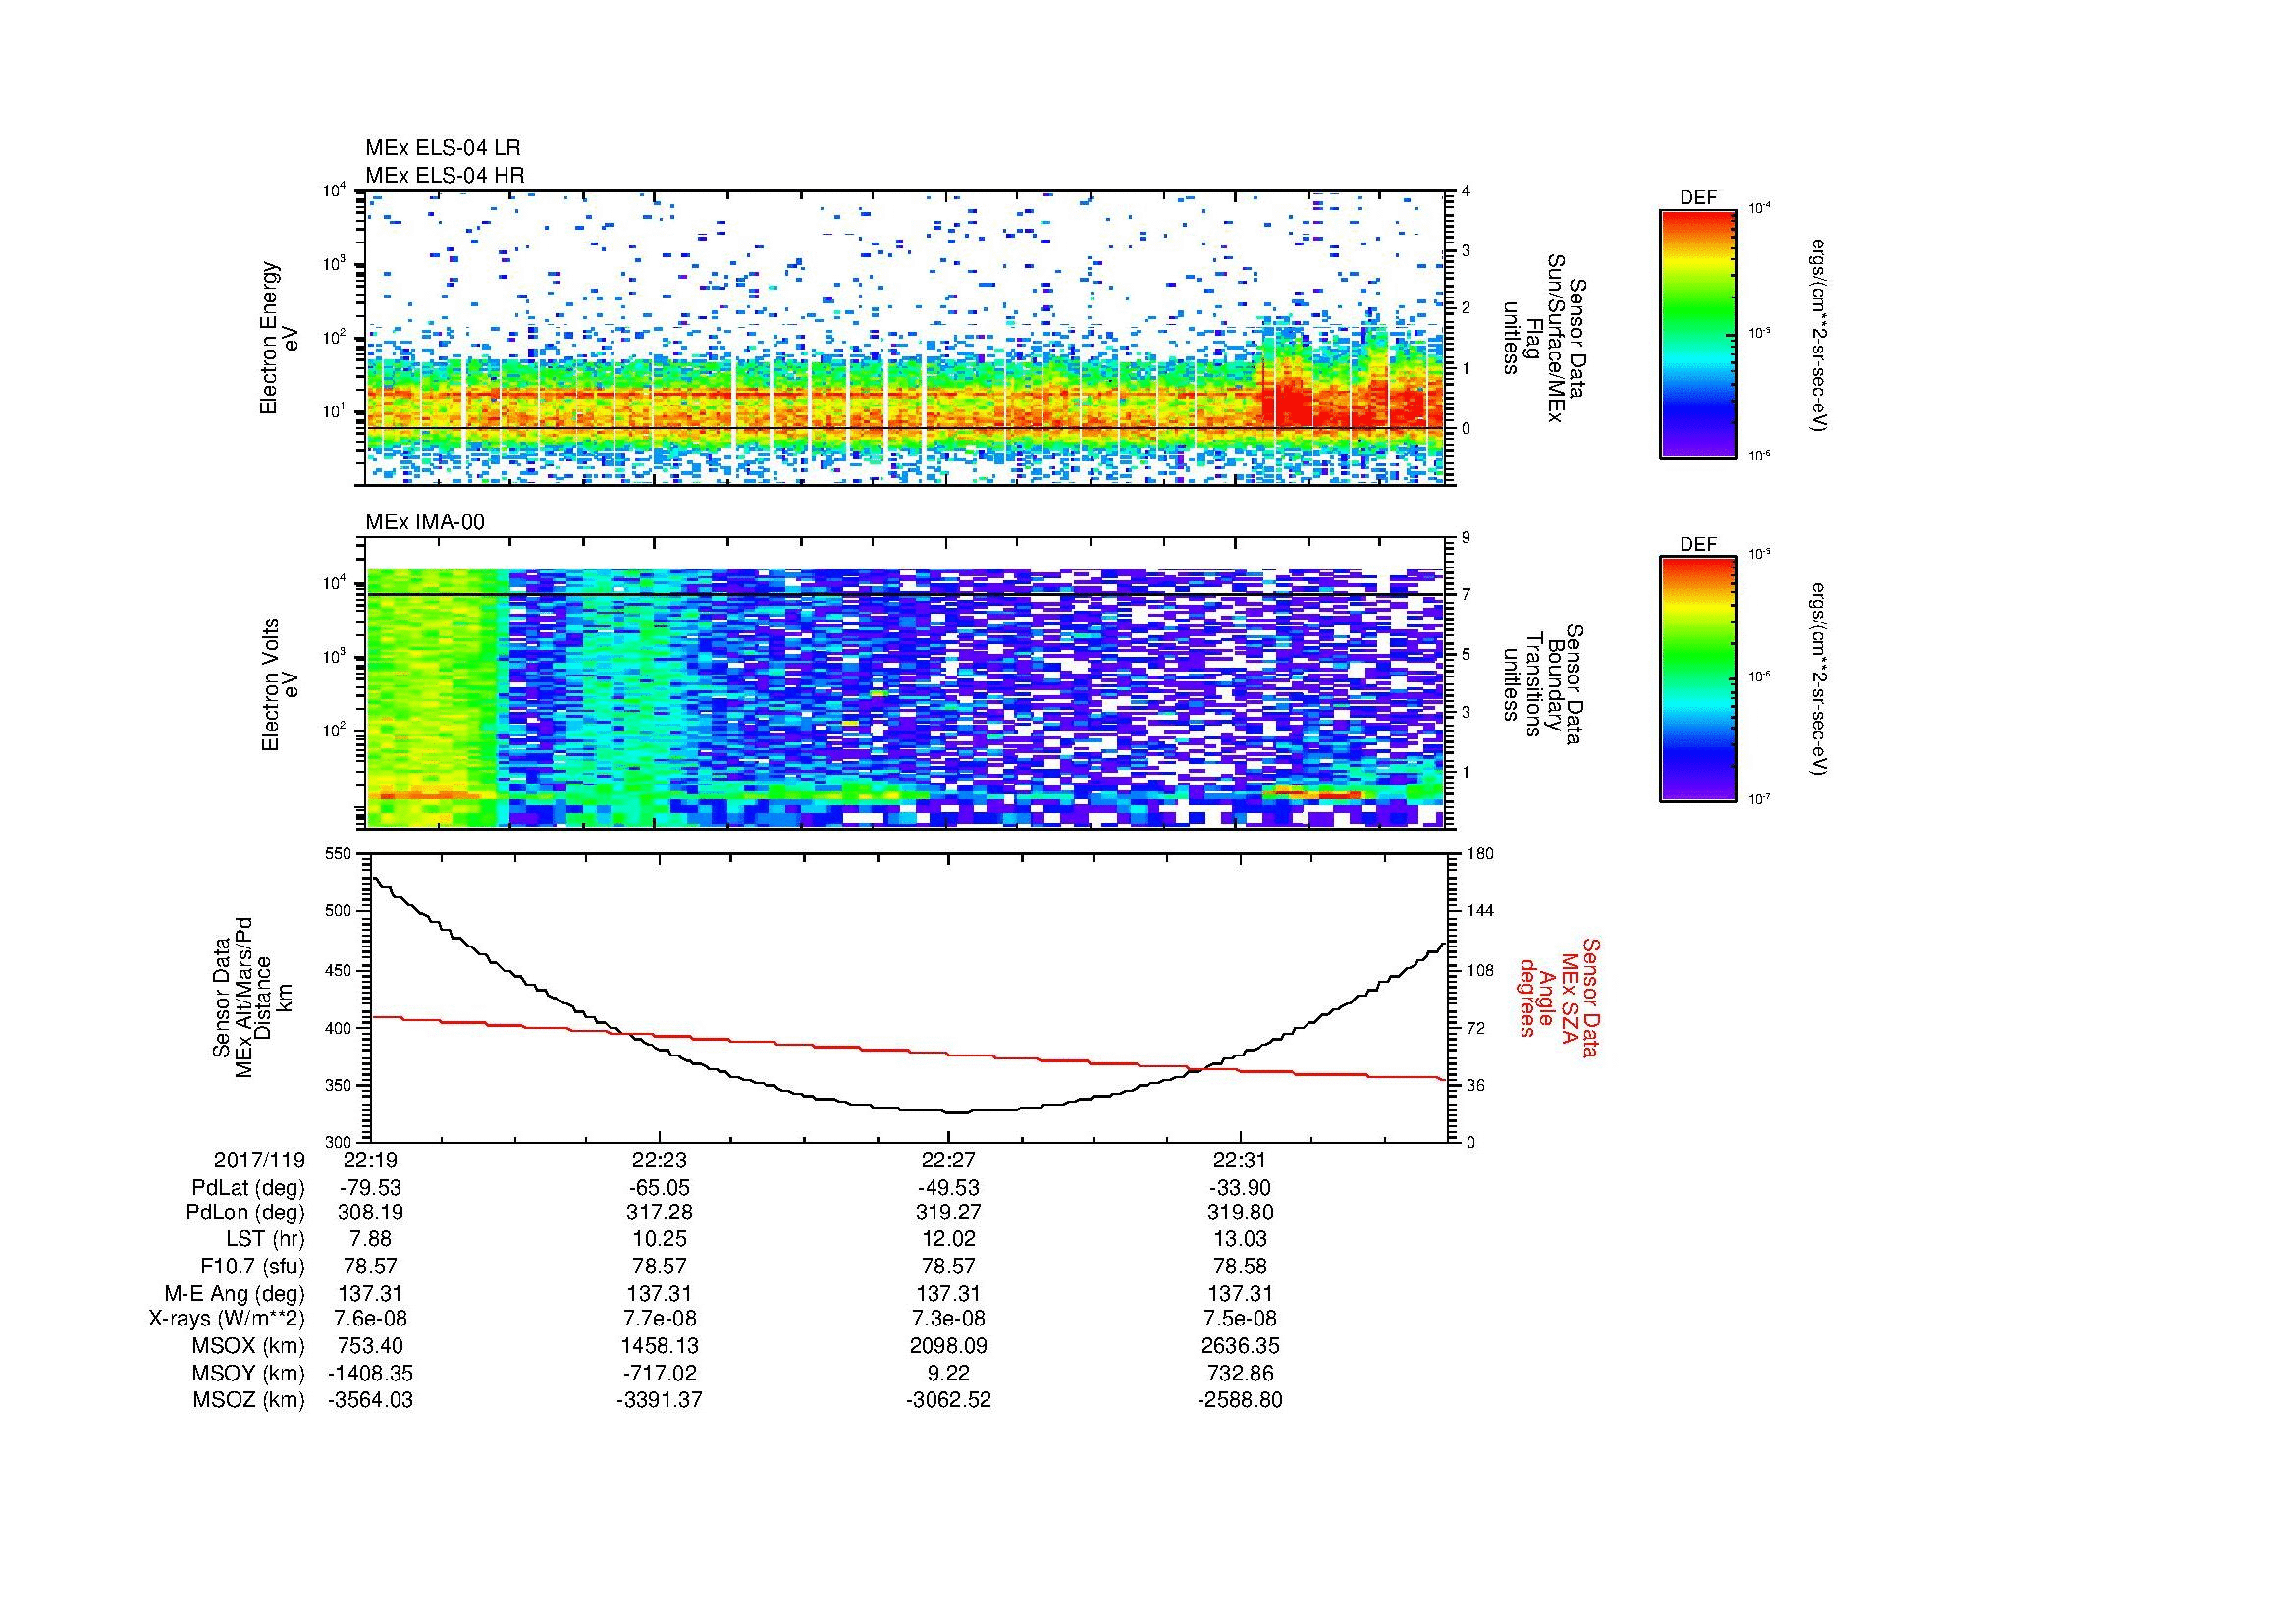Viewport: 2296px width, 1623px height.
Task: Select the 'PdLat (deg)' row label
Action: click(x=248, y=1188)
